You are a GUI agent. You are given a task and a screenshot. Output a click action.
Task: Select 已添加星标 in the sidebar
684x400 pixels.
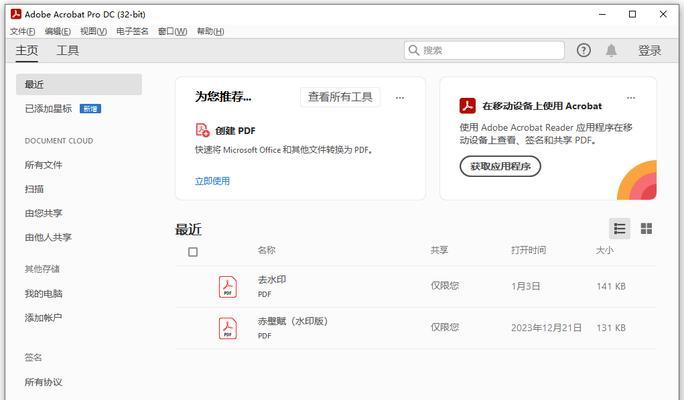point(48,109)
